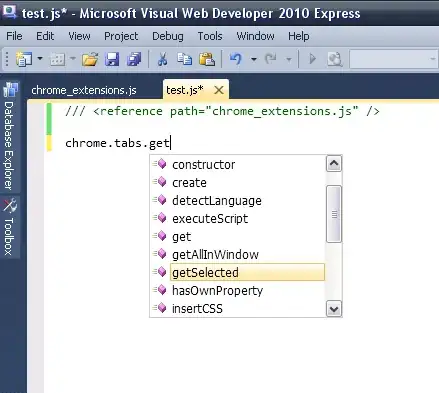The image size is (439, 393).
Task: Open the Add Item dropdown arrow
Action: pos(73,59)
